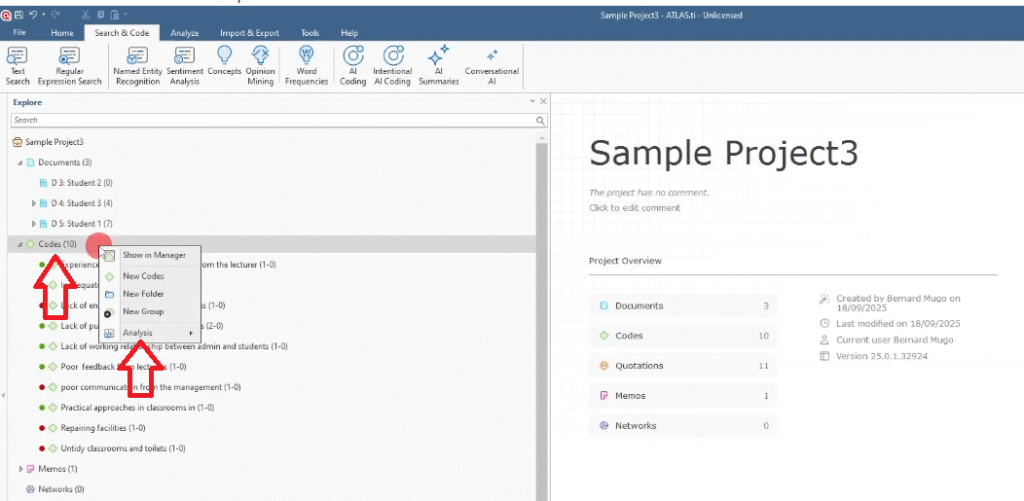The width and height of the screenshot is (1024, 501).
Task: Open Quotations in Project Overview
Action: 639,366
